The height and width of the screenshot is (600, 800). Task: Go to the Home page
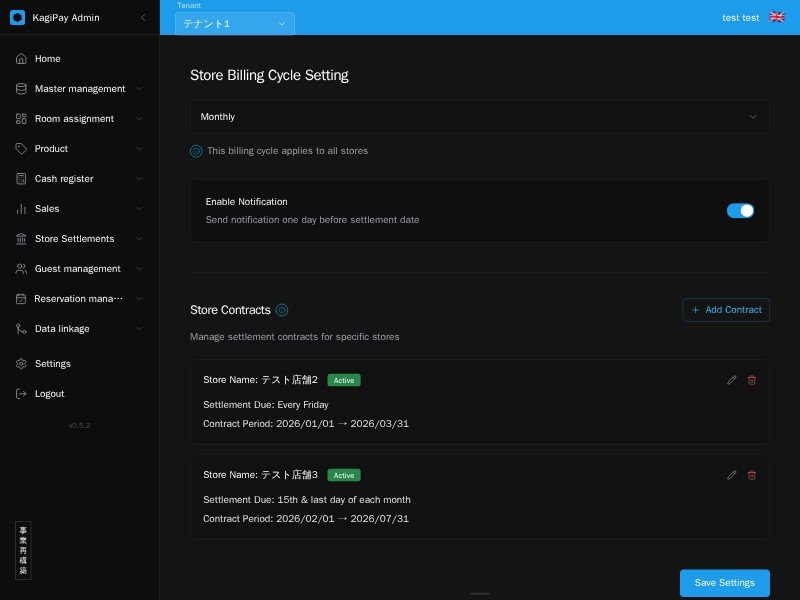[x=47, y=59]
